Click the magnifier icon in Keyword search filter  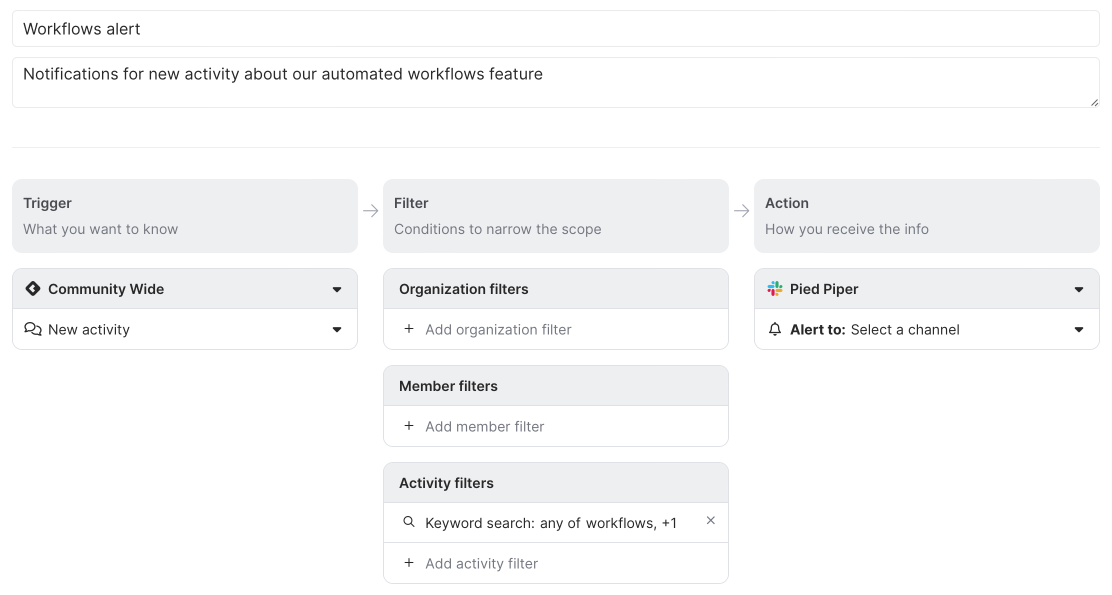pyautogui.click(x=409, y=522)
